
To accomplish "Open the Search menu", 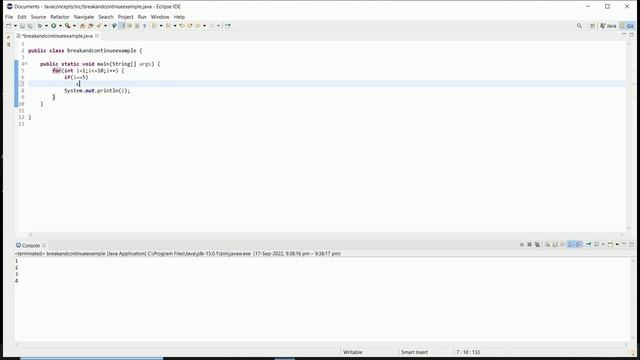I will click(x=106, y=17).
